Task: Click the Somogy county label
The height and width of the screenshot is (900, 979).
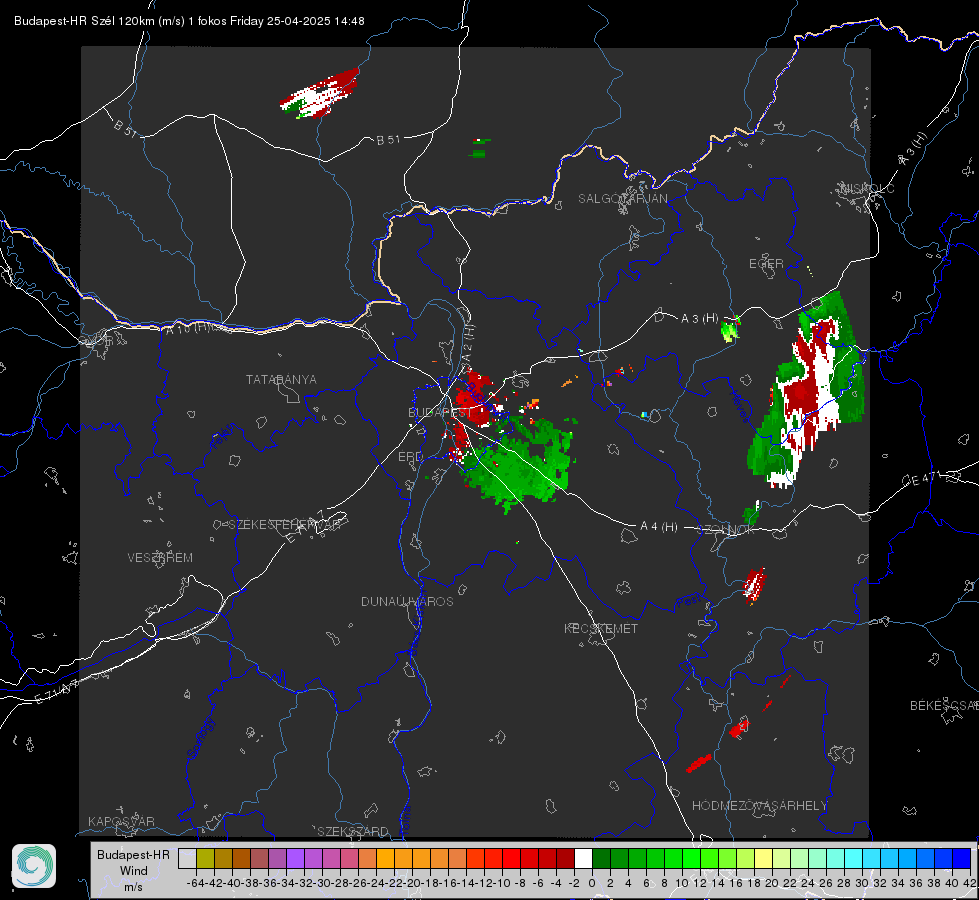Action: point(200,738)
